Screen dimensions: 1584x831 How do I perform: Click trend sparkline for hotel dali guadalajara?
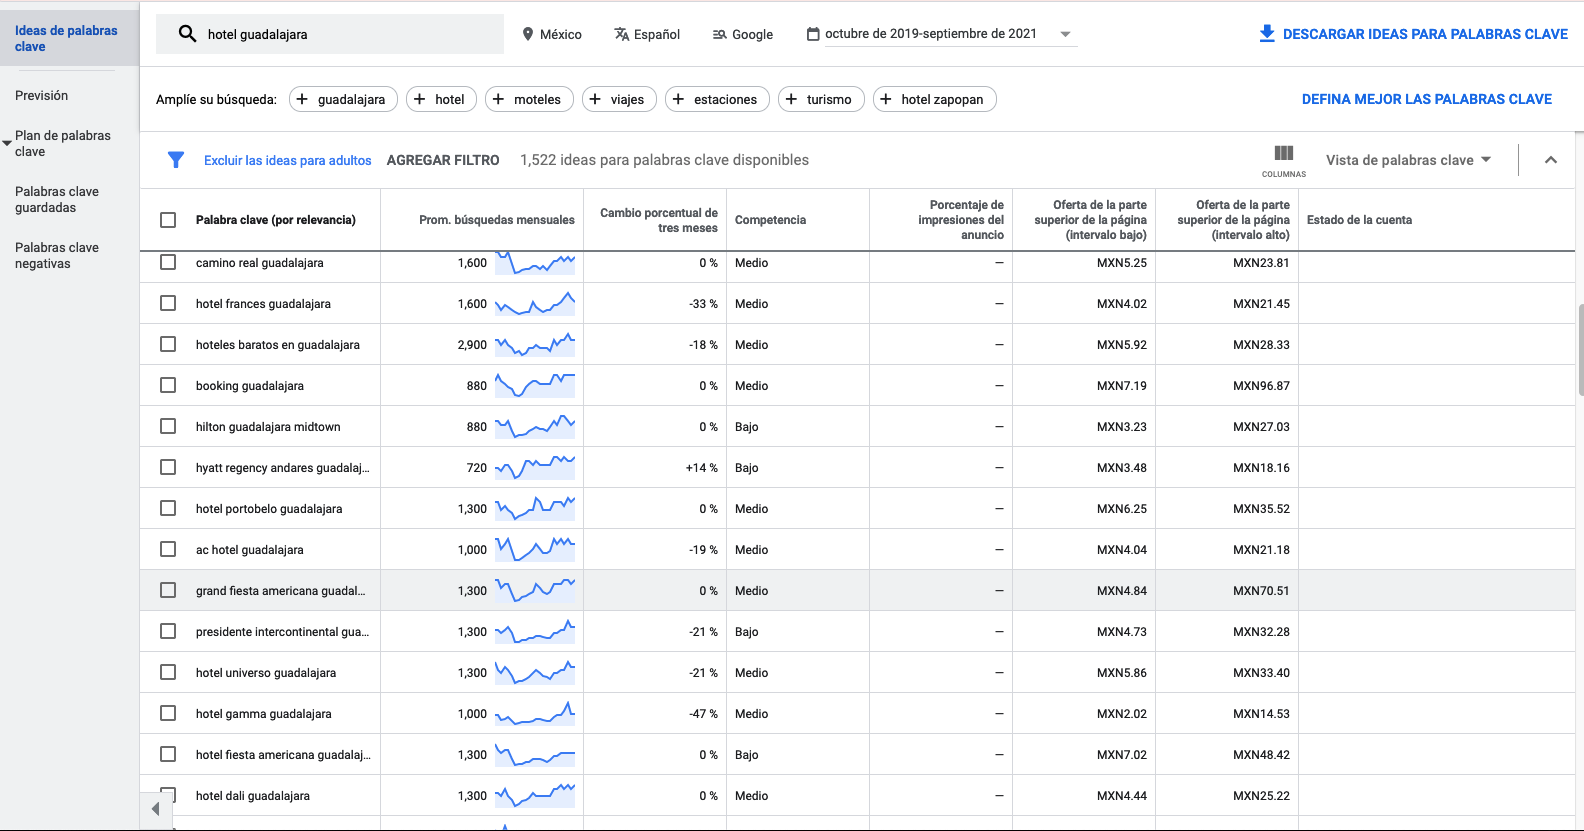535,795
